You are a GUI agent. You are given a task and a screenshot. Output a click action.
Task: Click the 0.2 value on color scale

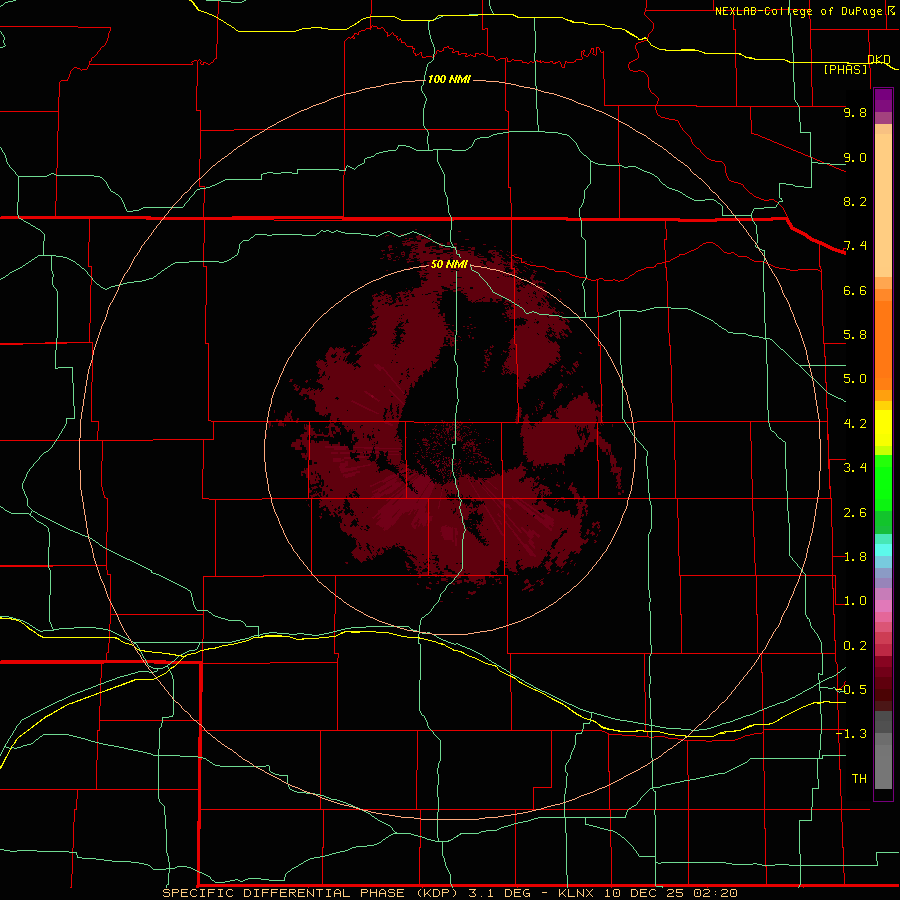855,646
